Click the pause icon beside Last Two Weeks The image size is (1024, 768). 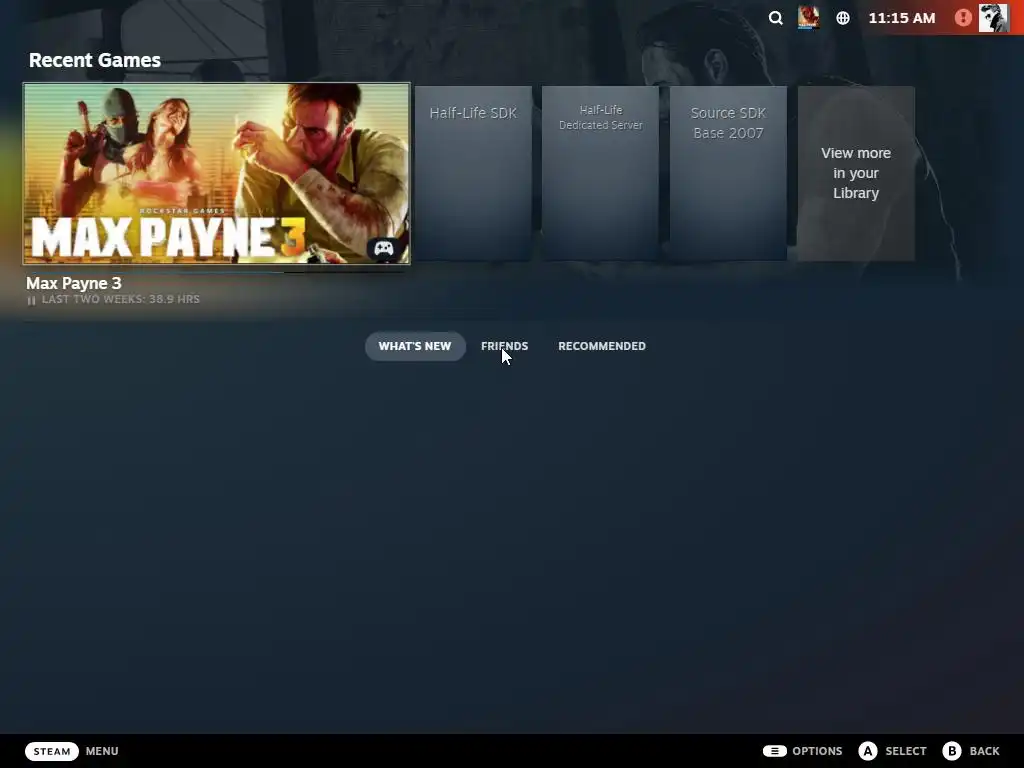tap(31, 300)
